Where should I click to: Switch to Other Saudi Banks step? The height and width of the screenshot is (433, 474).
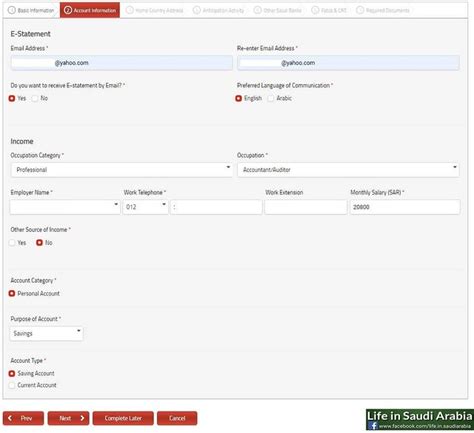[278, 10]
